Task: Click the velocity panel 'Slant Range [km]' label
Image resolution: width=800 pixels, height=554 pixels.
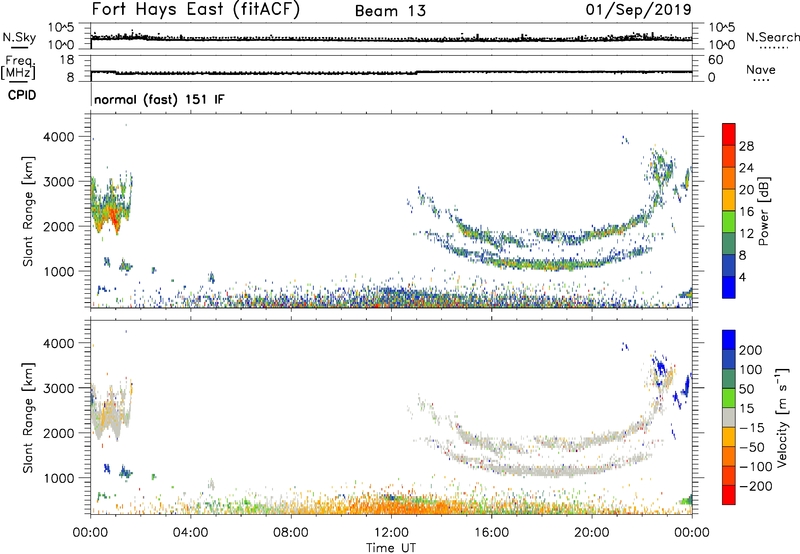Action: click(28, 418)
